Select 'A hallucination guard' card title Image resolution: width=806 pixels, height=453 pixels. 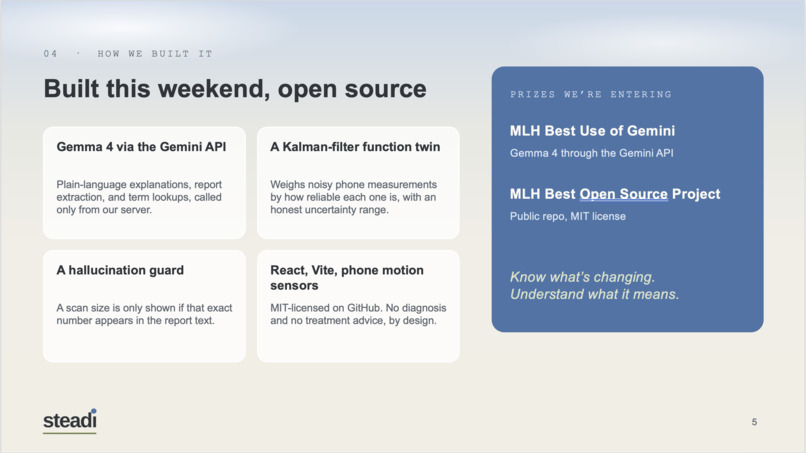point(120,270)
